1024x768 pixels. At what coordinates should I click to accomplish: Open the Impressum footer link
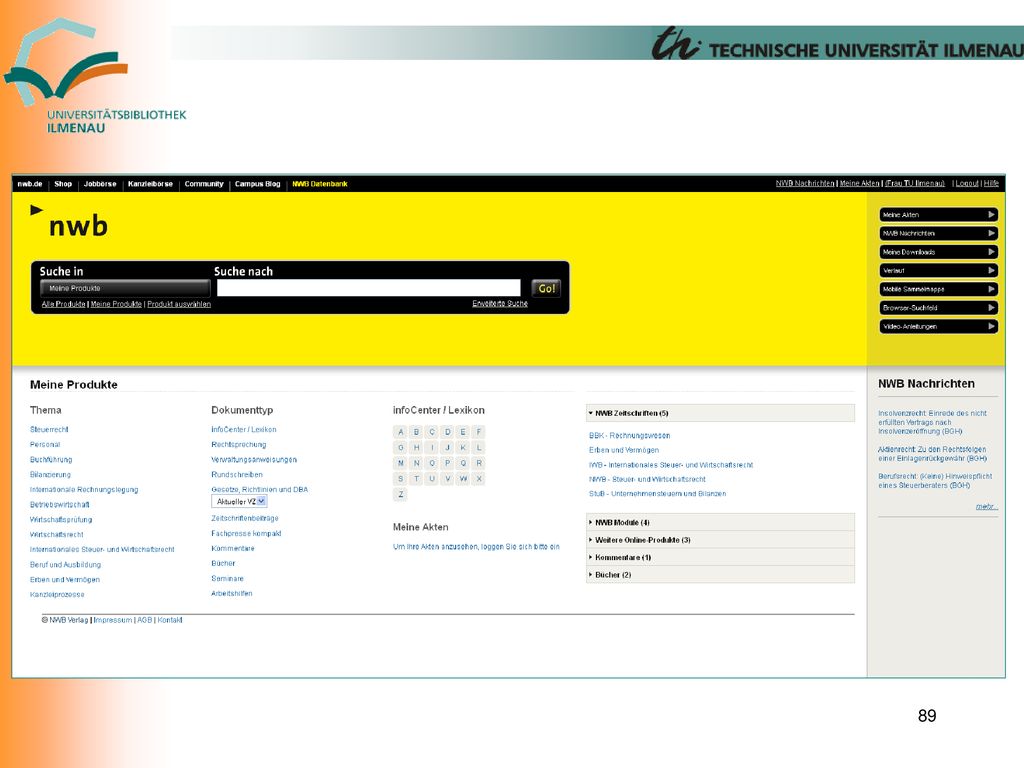(113, 620)
